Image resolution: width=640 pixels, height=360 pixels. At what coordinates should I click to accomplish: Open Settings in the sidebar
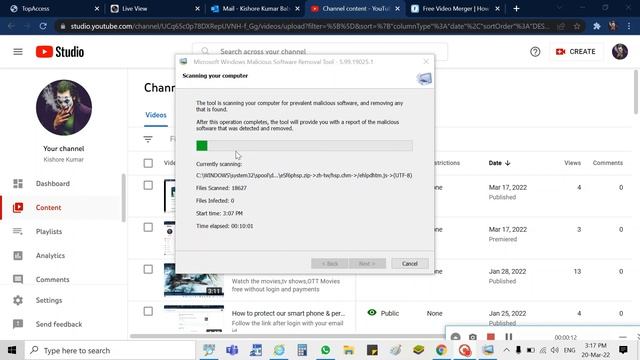tap(49, 300)
